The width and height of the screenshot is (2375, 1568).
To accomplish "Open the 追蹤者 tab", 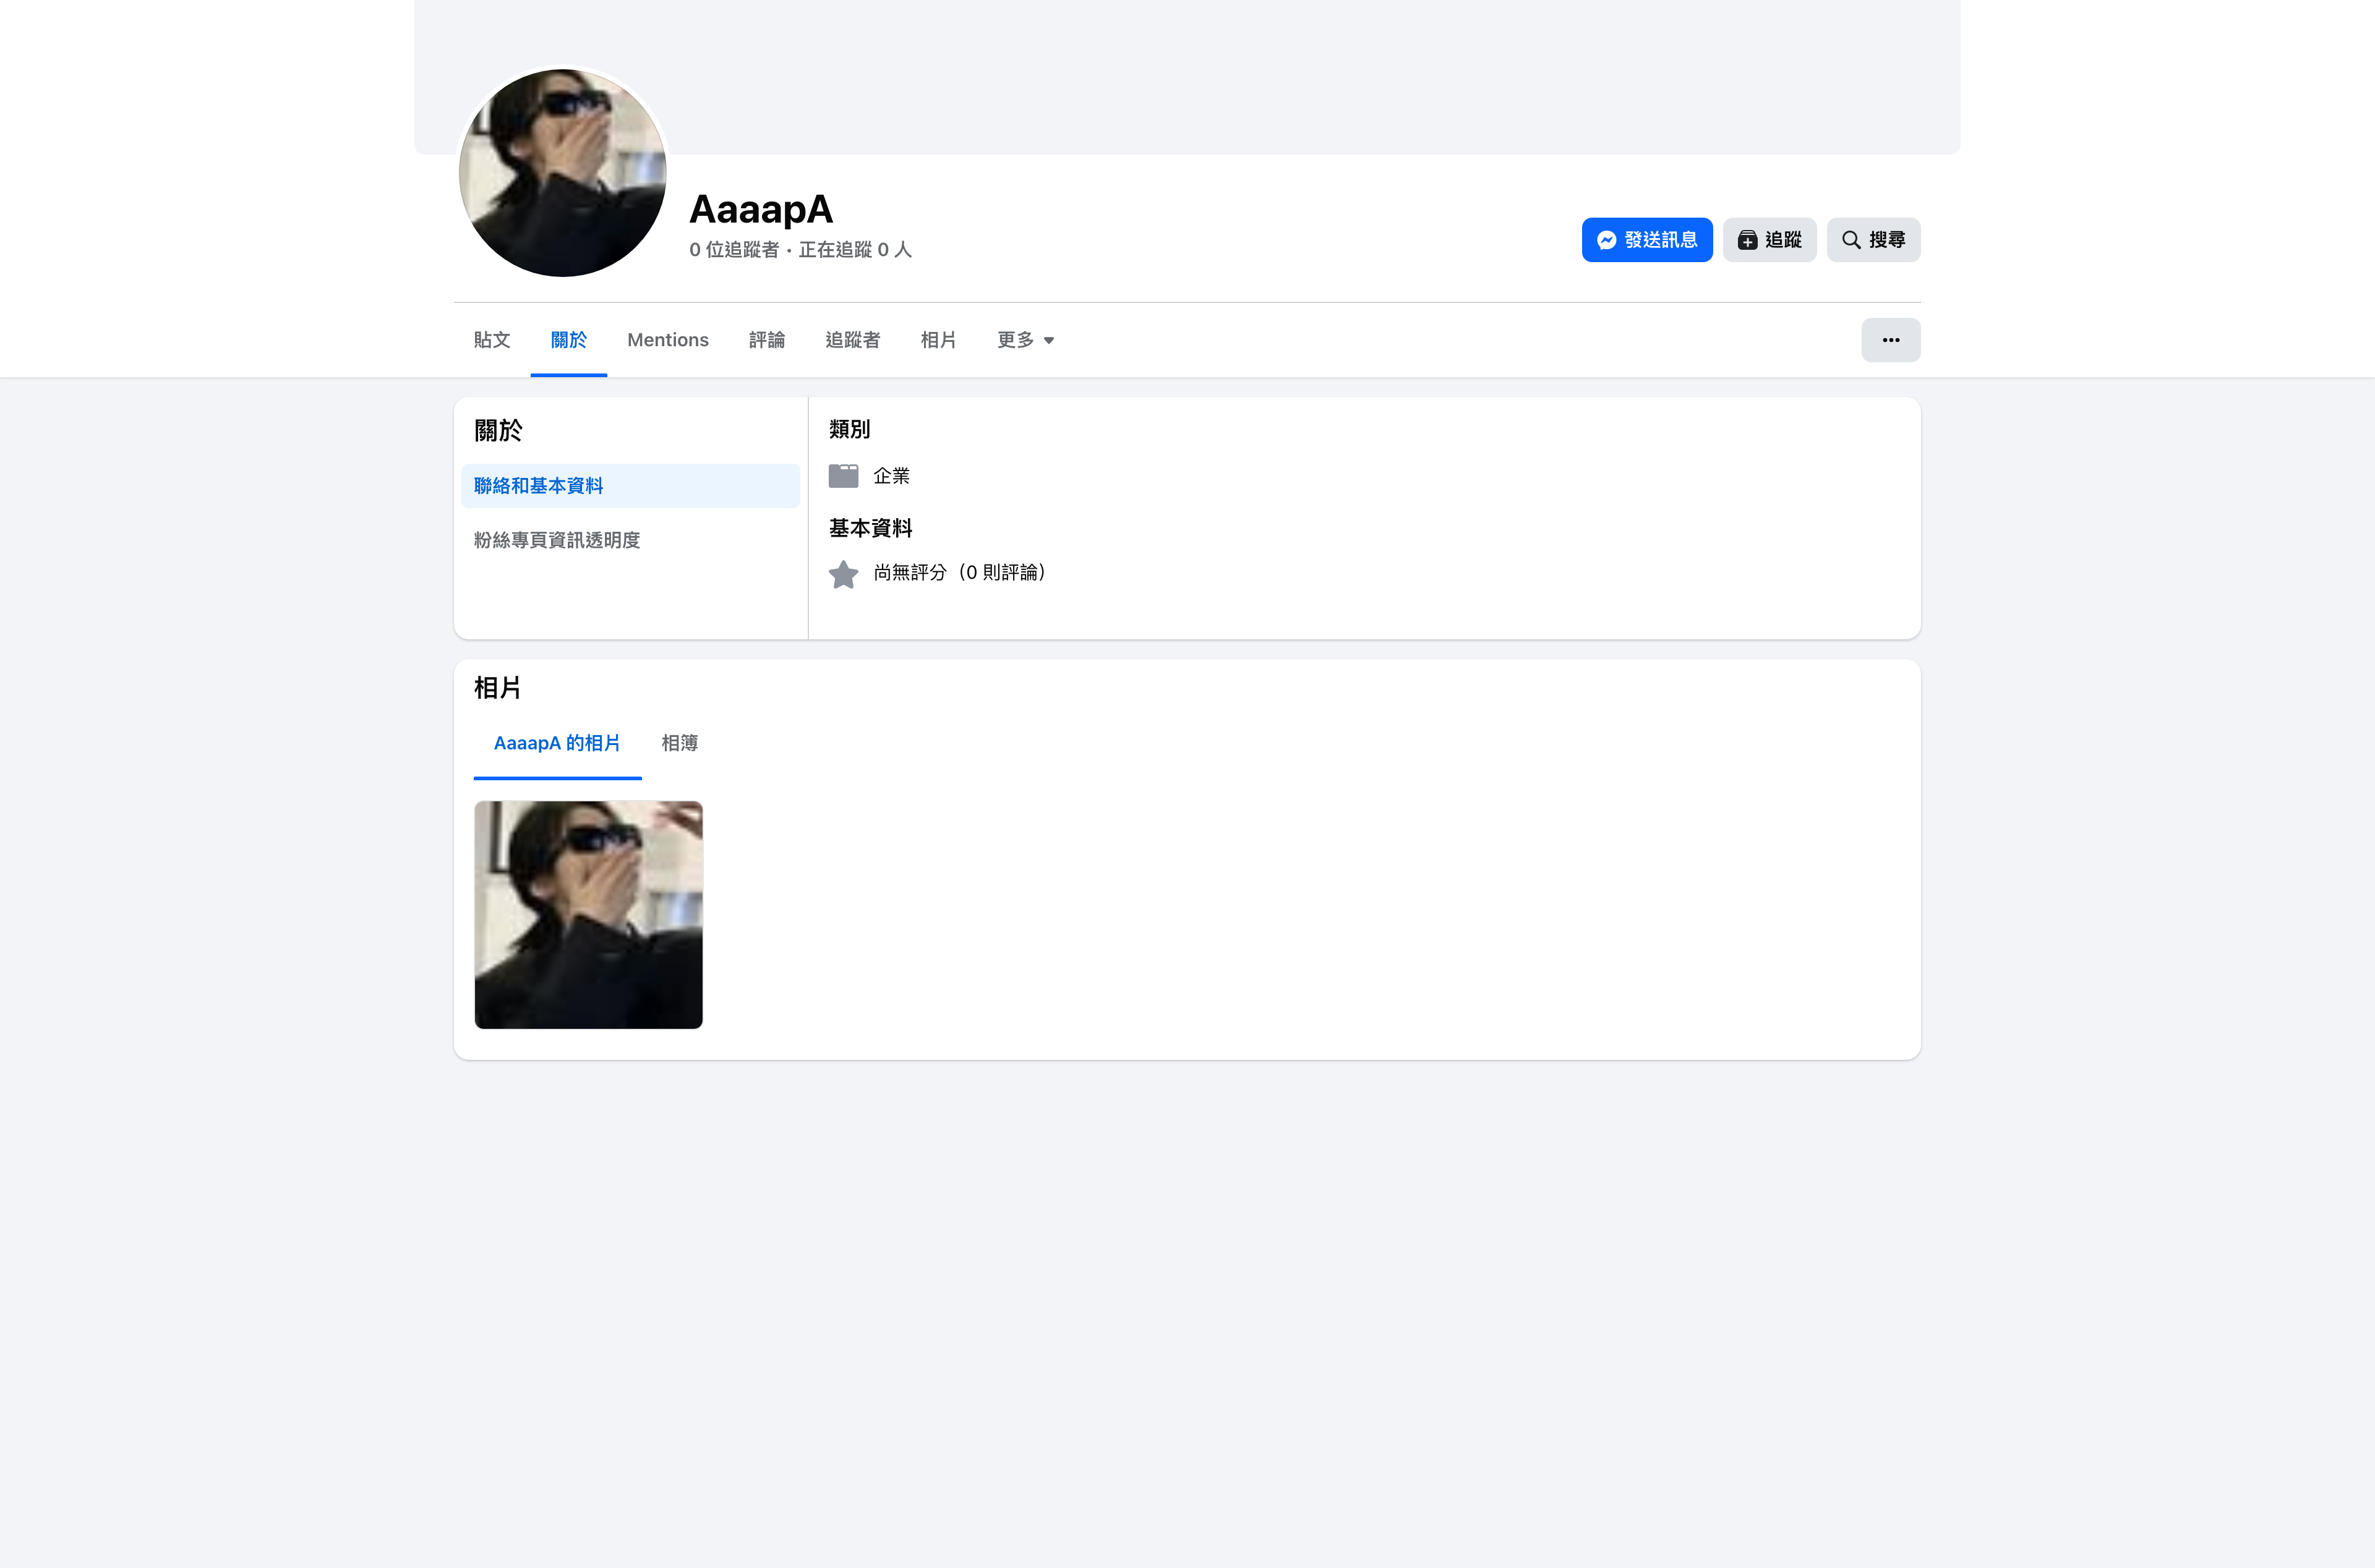I will [x=852, y=340].
